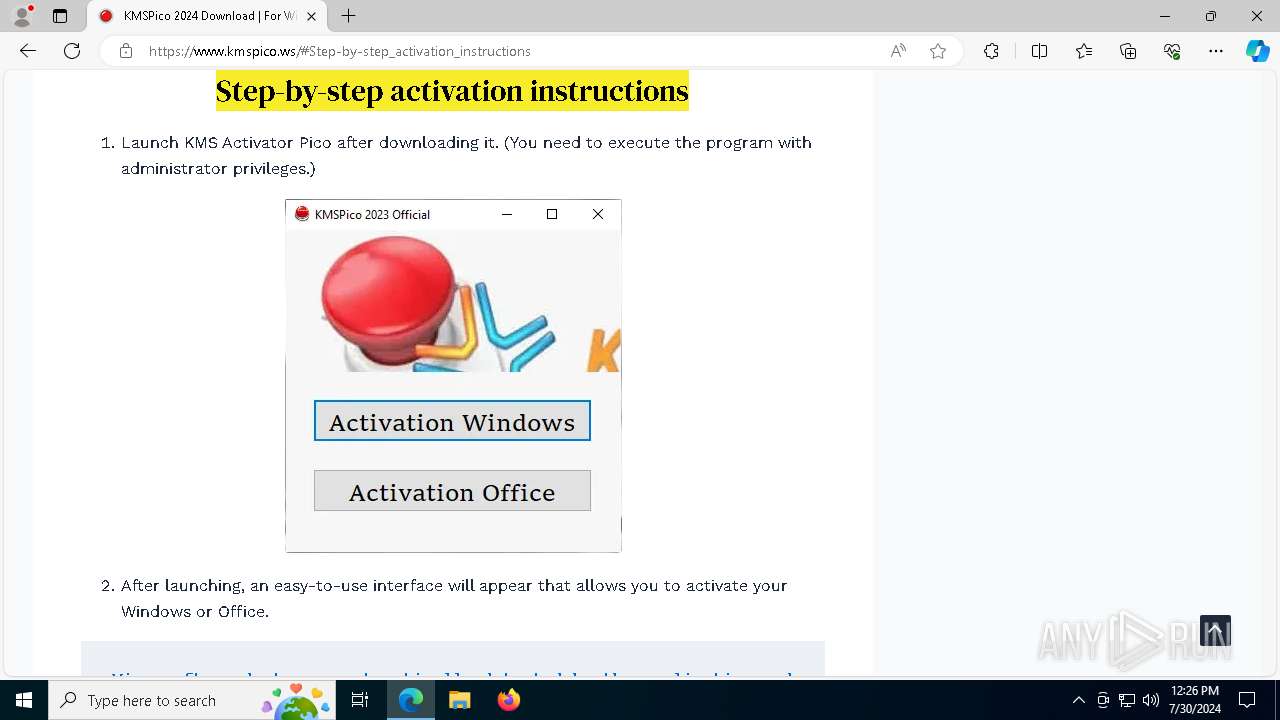Launch Firefox from taskbar
Screen dimensions: 1280x720
(509, 700)
